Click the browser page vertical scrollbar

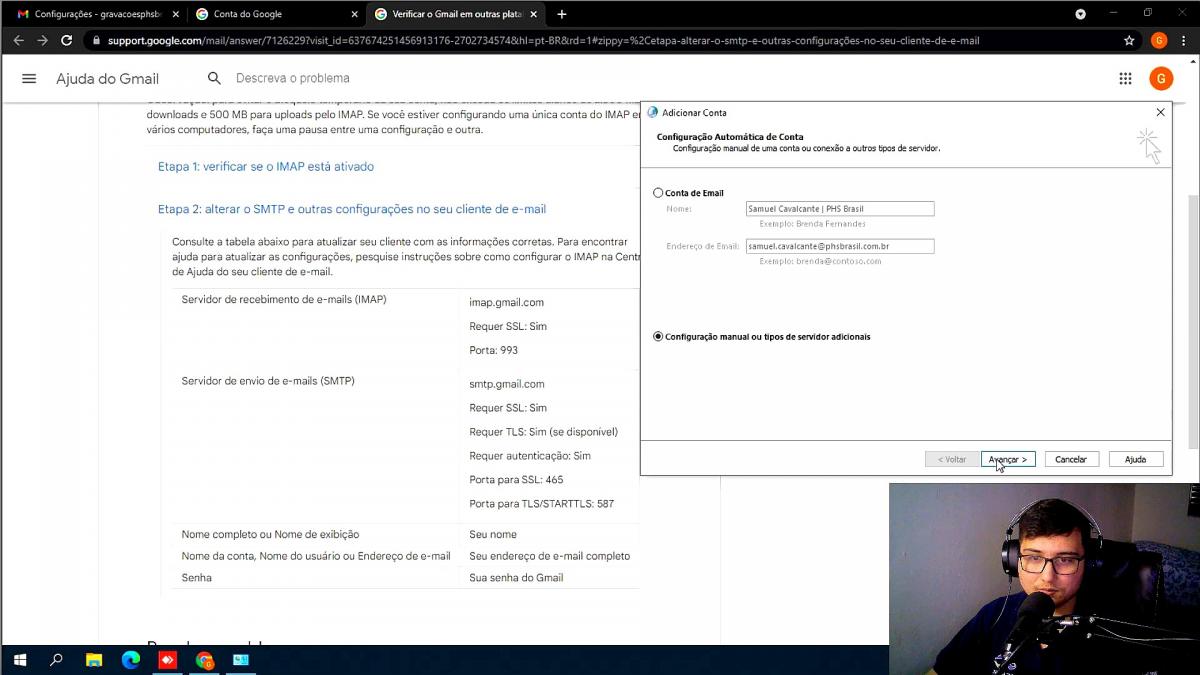1193,320
